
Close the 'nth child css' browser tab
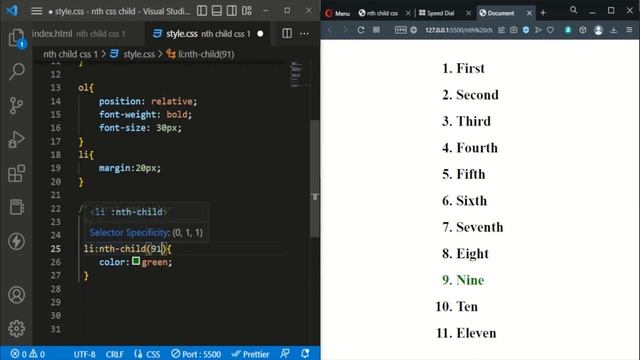pos(408,13)
